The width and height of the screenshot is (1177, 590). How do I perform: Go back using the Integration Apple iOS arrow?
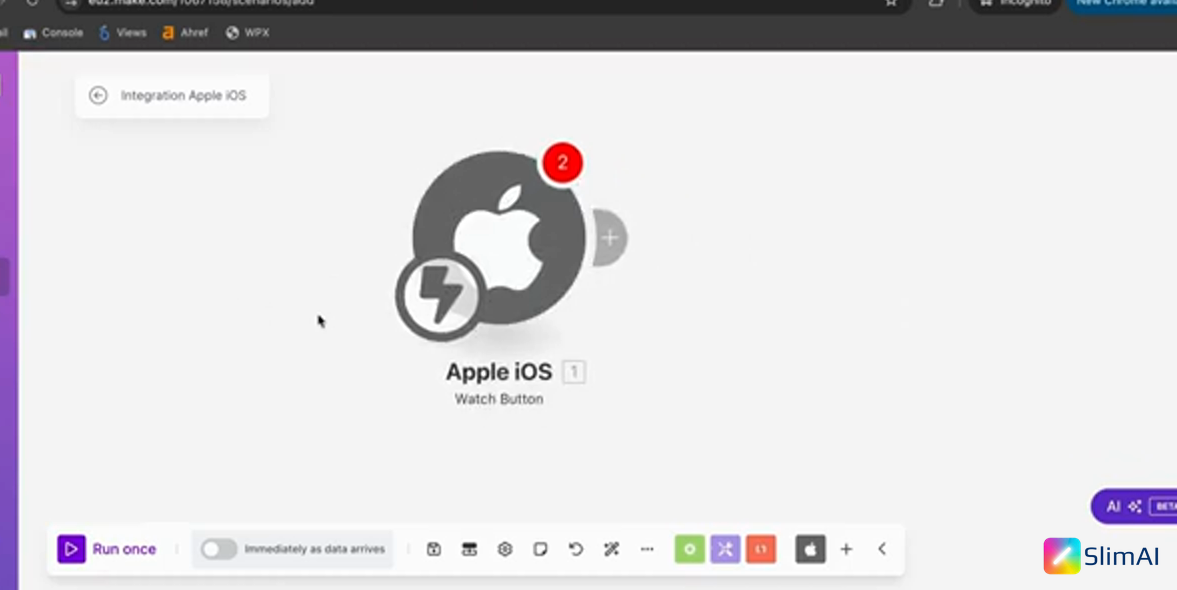[x=98, y=95]
